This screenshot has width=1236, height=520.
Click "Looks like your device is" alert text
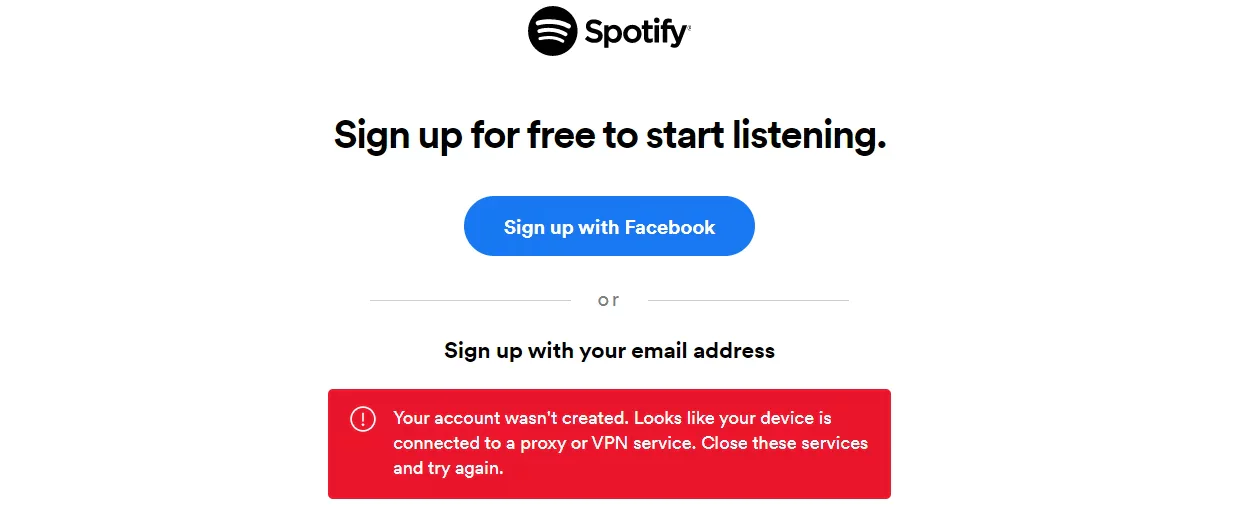pyautogui.click(x=733, y=418)
